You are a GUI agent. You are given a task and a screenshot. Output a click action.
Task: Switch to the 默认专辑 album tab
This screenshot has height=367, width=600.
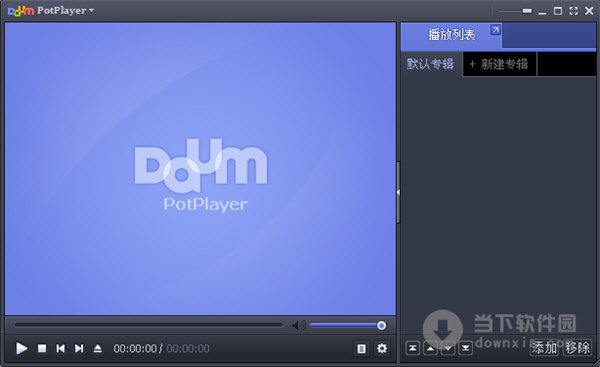(431, 64)
